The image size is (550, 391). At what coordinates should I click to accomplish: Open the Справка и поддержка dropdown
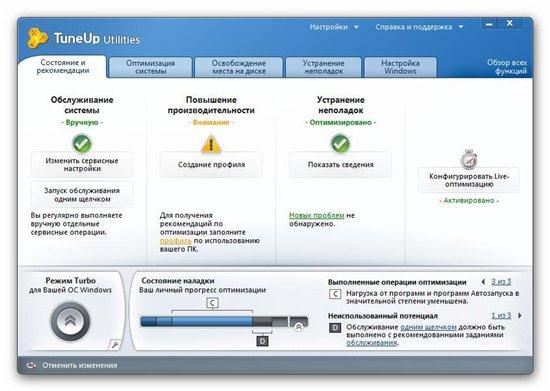point(419,27)
